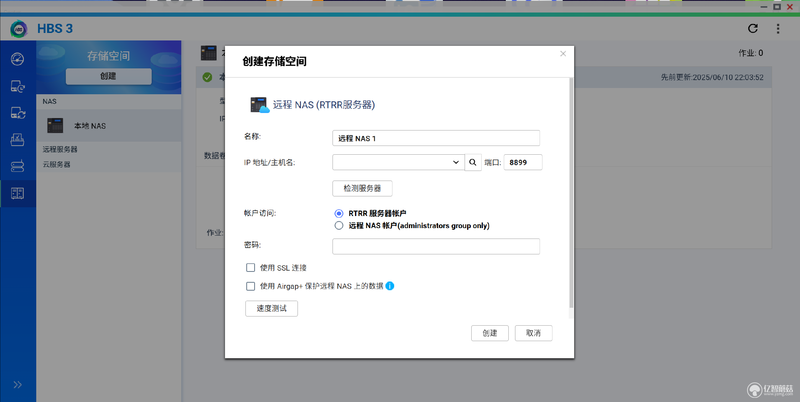This screenshot has width=800, height=402.
Task: Click the 作业: 0 text
Action: click(x=751, y=53)
